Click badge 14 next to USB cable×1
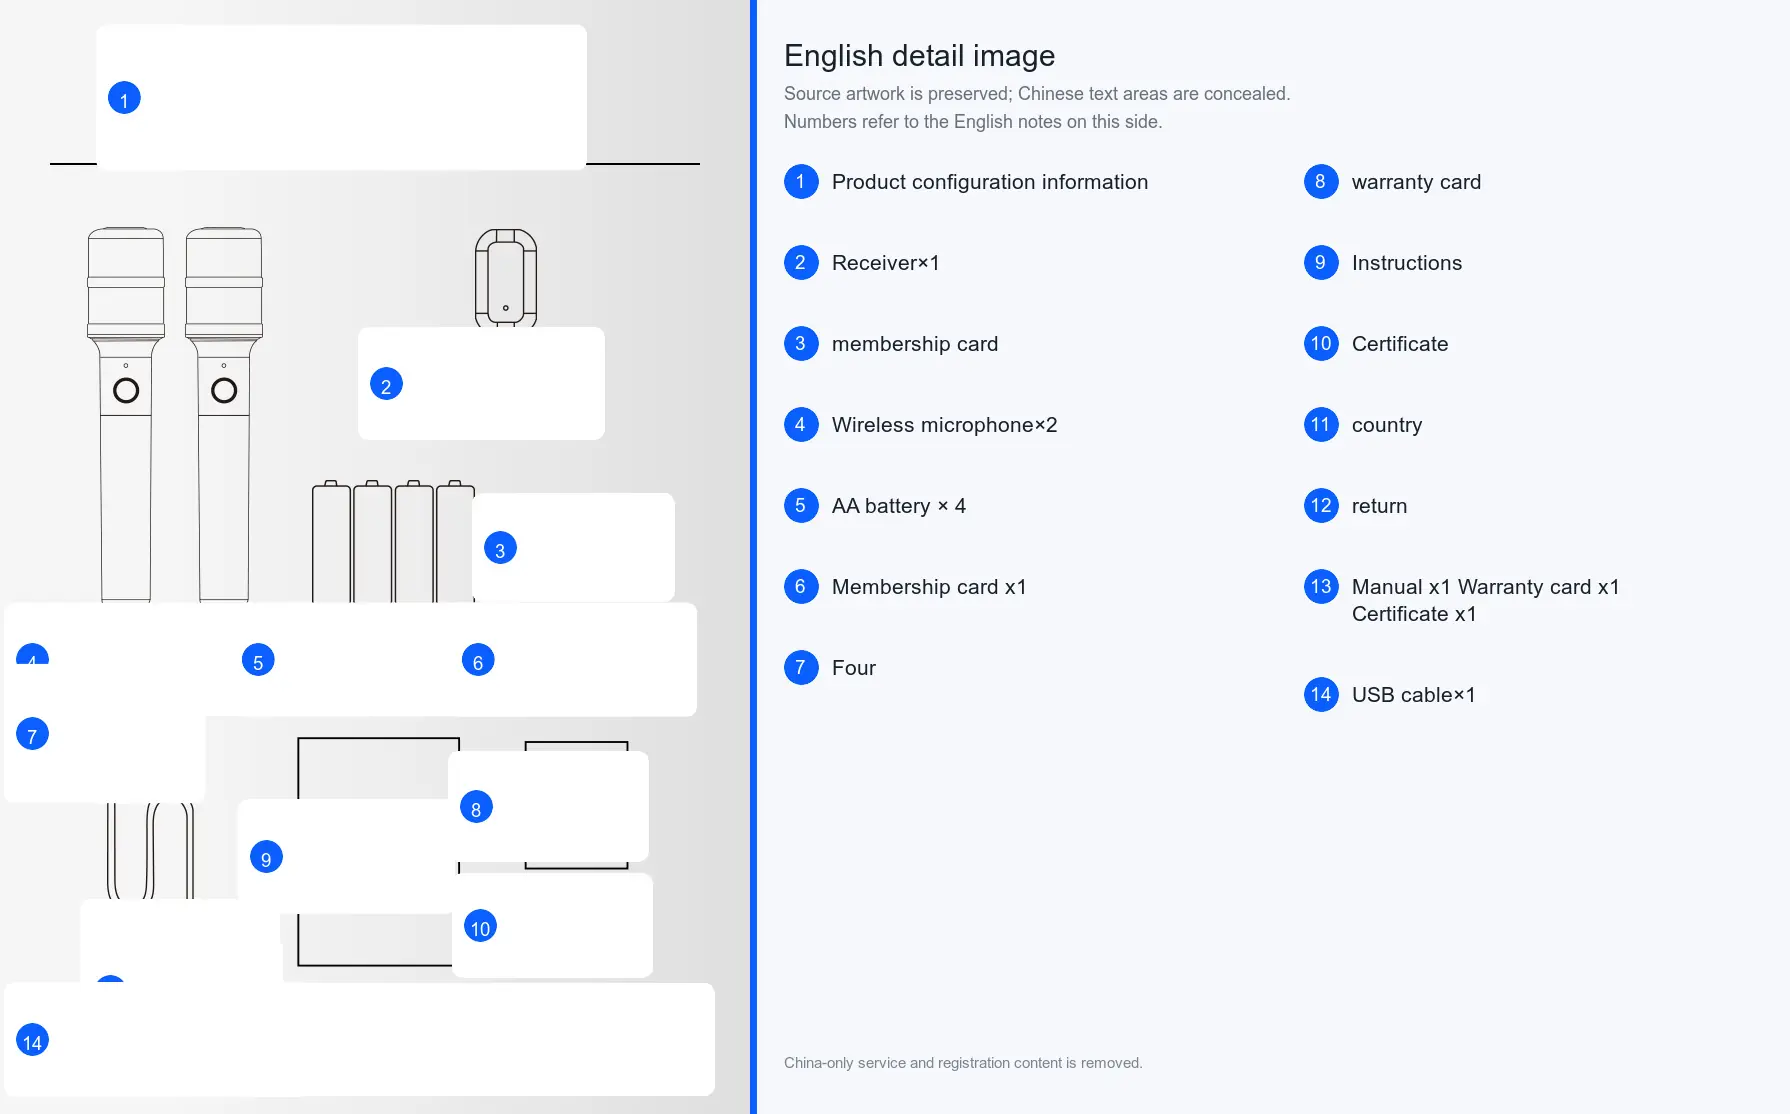This screenshot has height=1114, width=1790. [1321, 695]
